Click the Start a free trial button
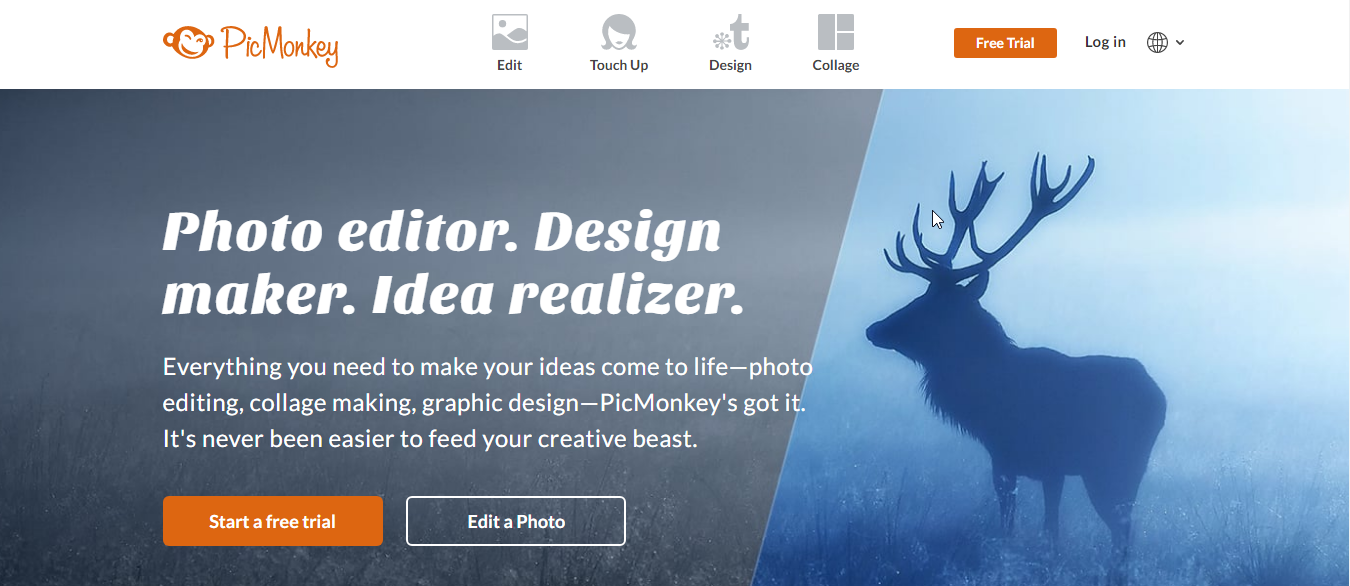The height and width of the screenshot is (586, 1350). (x=273, y=521)
